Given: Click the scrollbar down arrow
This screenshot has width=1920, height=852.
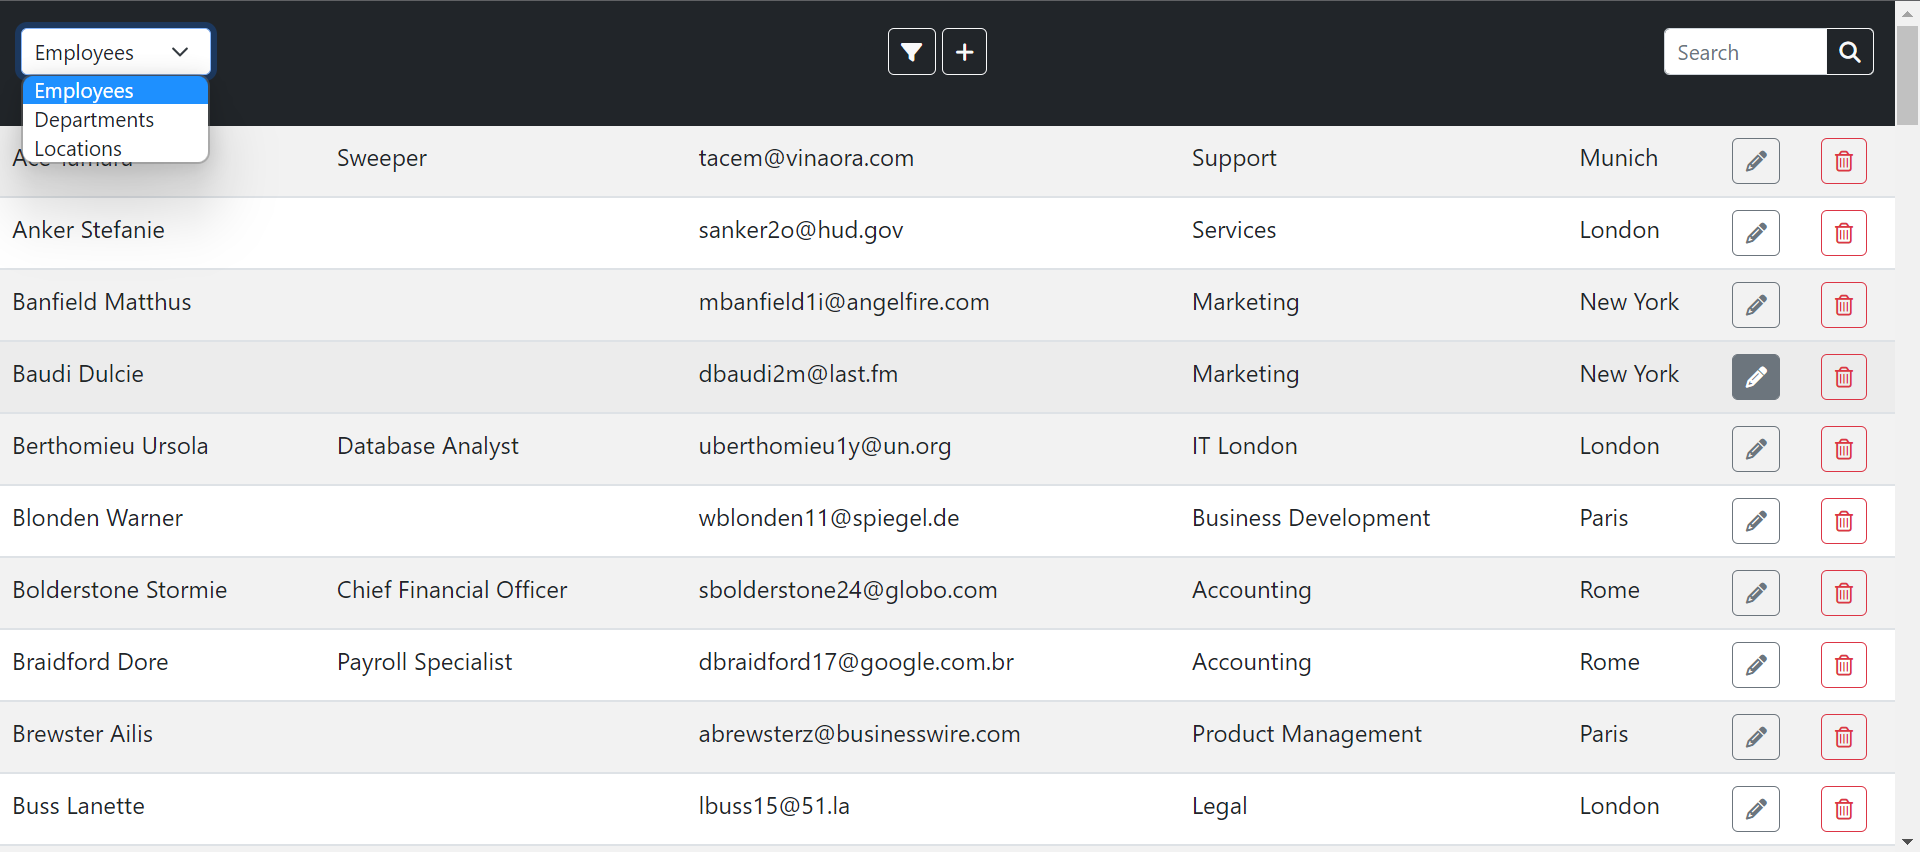Looking at the screenshot, I should pyautogui.click(x=1907, y=842).
